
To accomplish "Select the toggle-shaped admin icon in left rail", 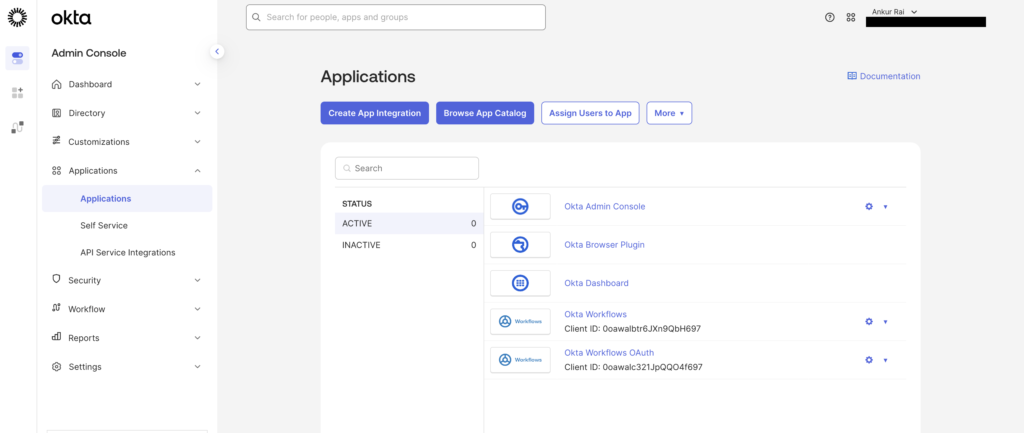I will [x=17, y=58].
